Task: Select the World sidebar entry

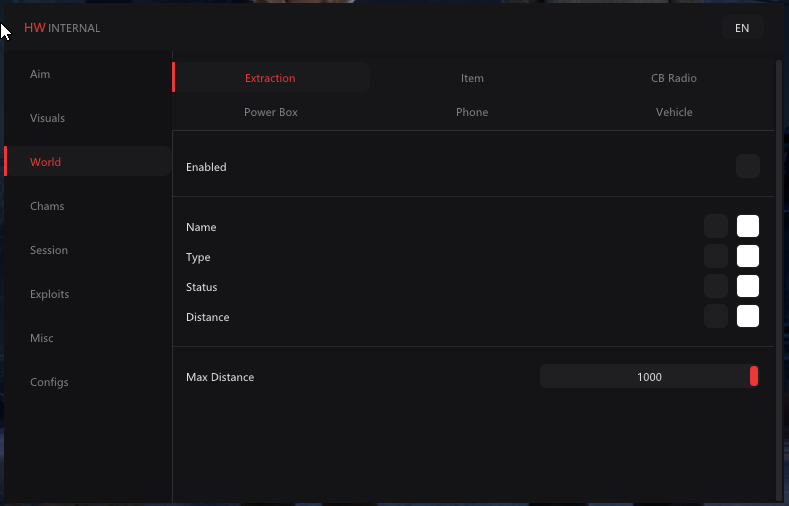Action: pos(88,162)
